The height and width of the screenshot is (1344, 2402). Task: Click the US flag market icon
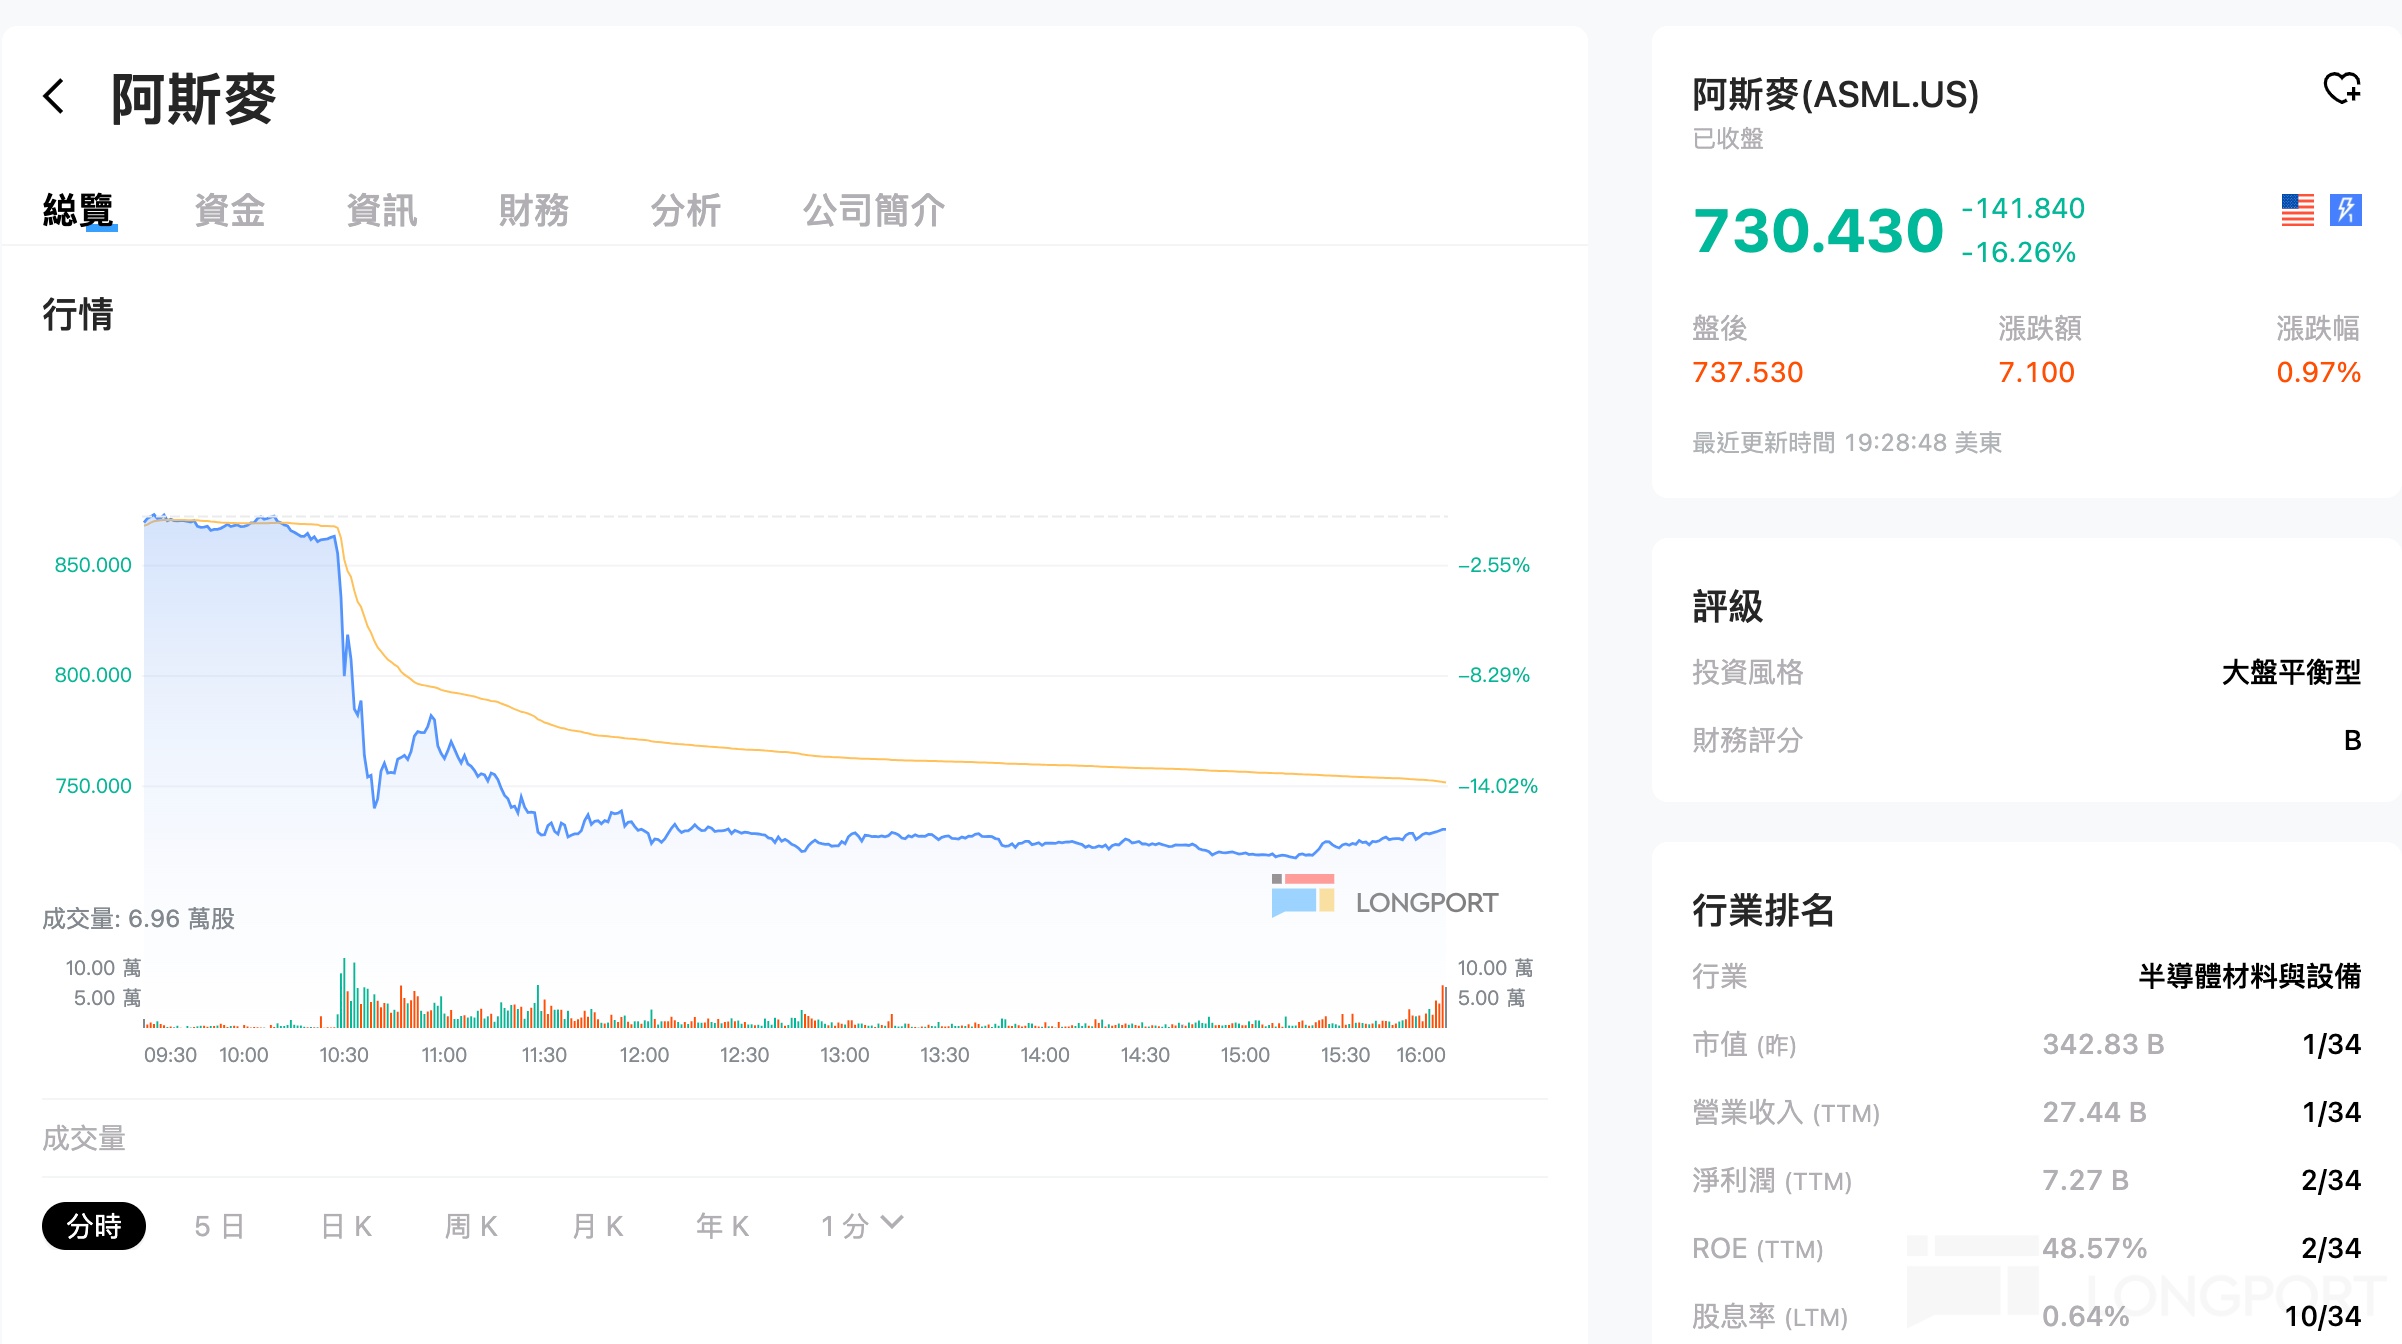2297,210
